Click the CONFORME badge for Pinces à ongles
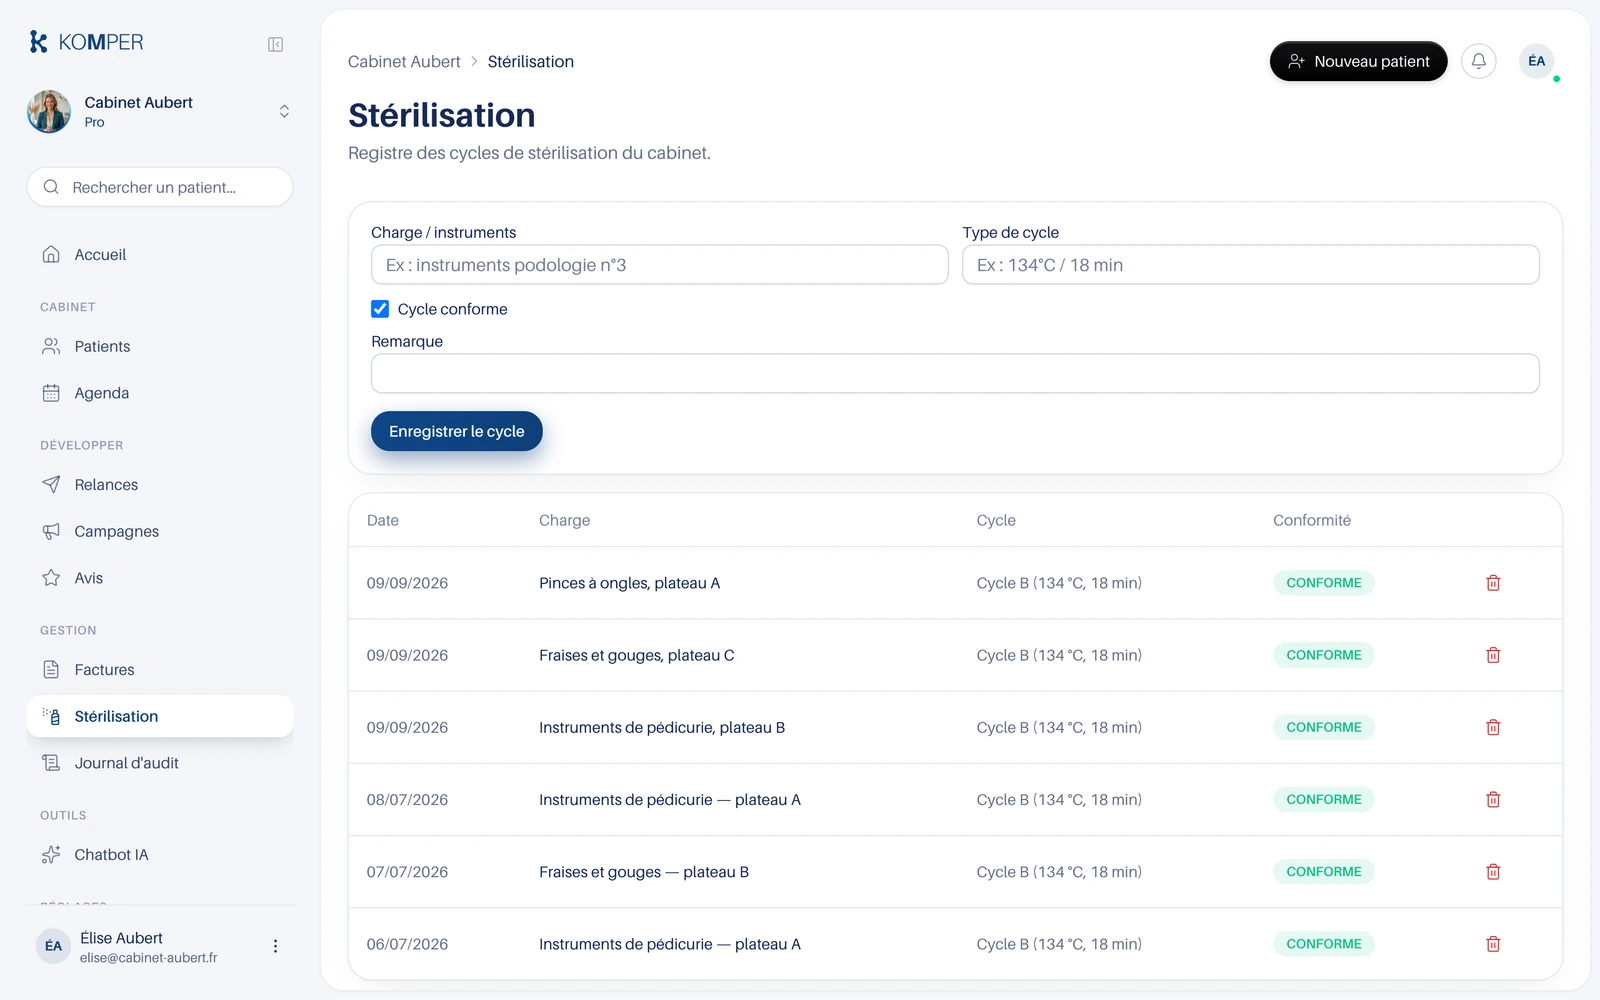The image size is (1600, 1000). pos(1324,583)
